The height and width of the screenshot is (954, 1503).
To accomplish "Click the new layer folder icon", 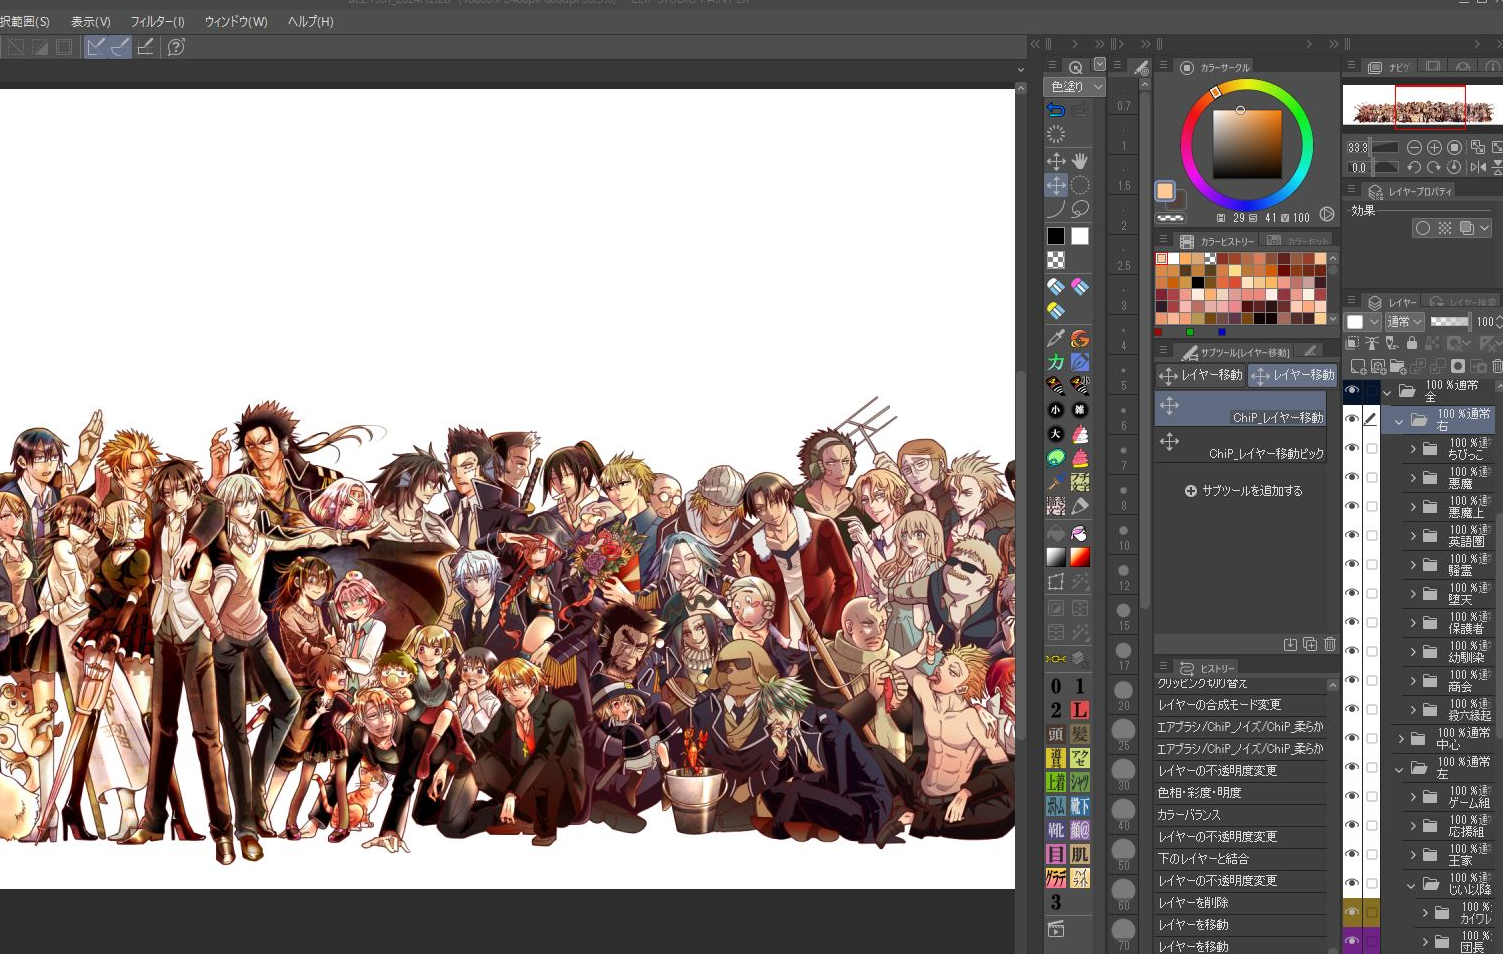I will 1398,367.
